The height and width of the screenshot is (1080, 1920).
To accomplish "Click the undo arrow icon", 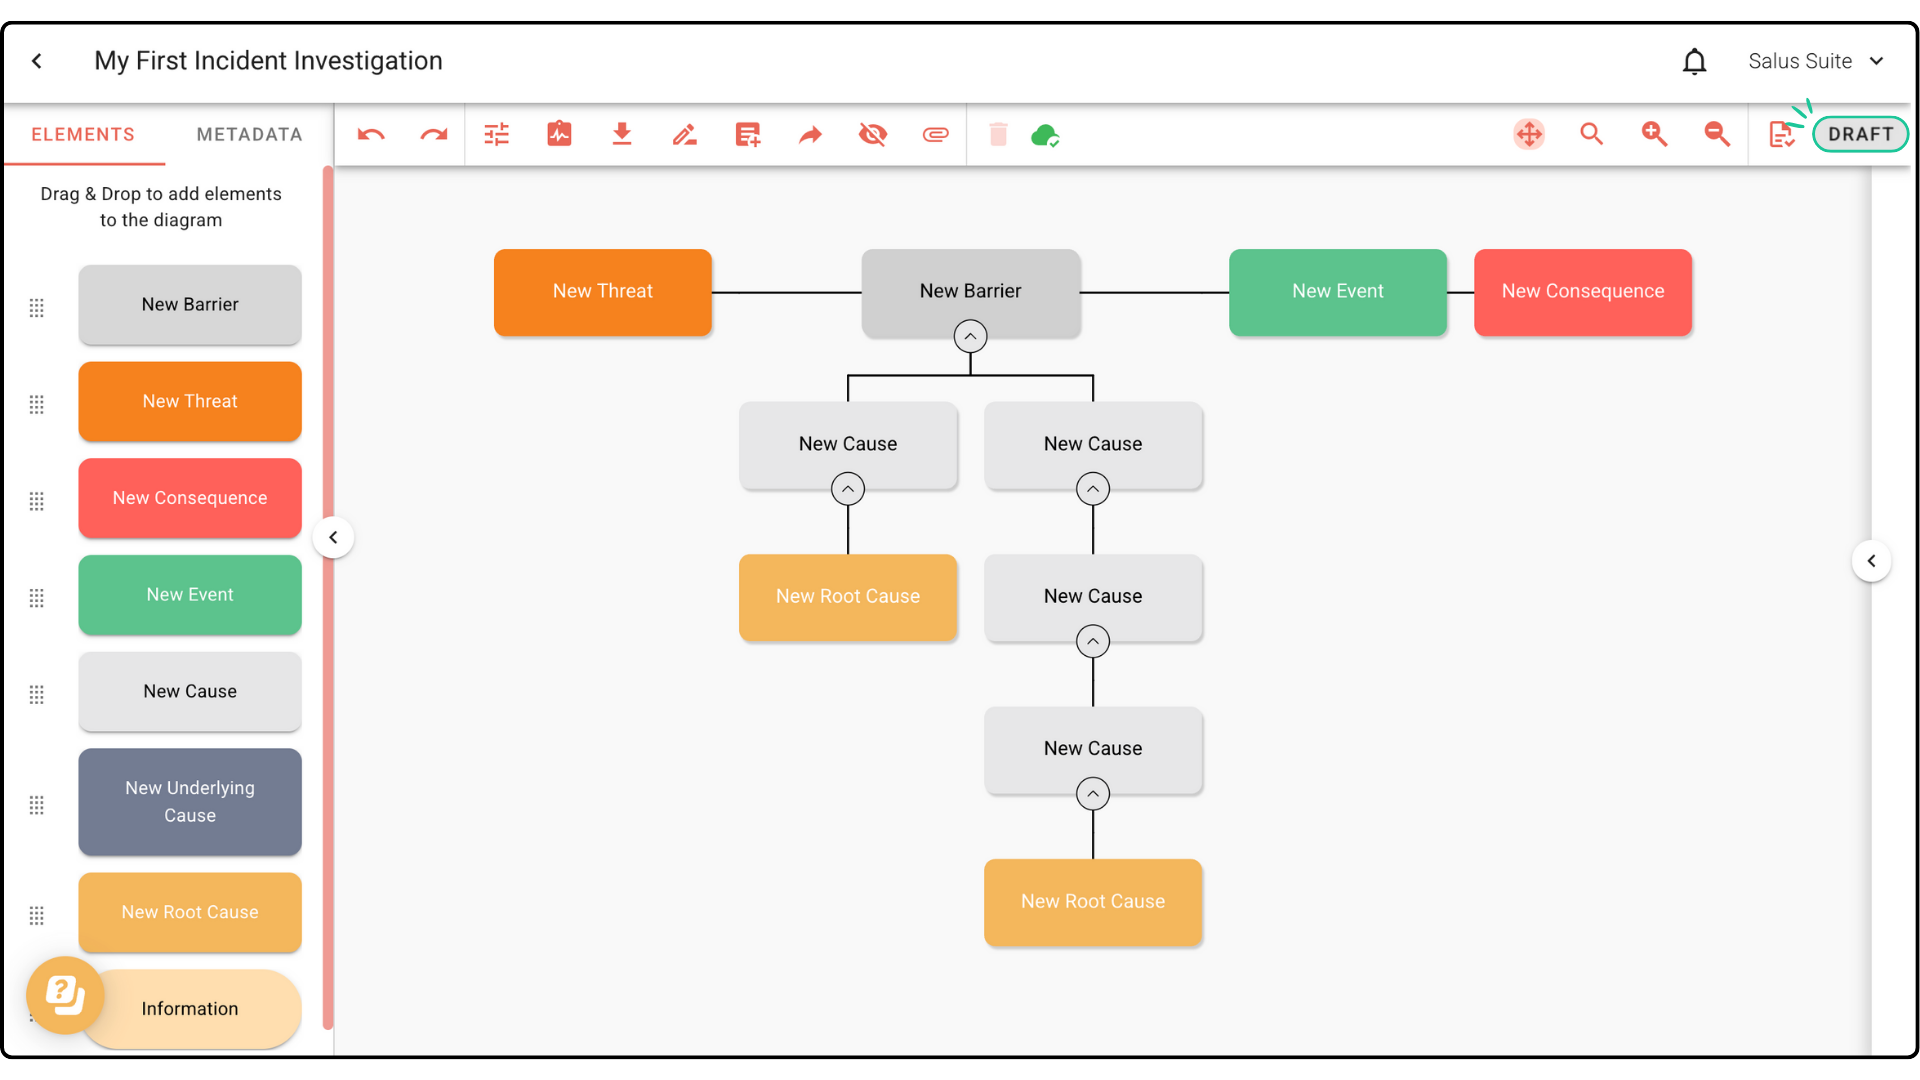I will point(371,135).
